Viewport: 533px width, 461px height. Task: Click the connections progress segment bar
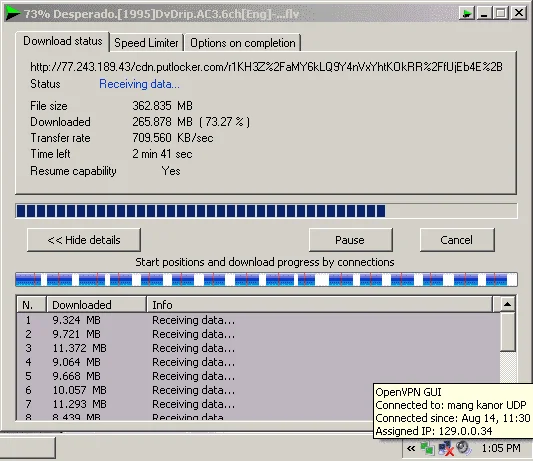pyautogui.click(x=266, y=279)
